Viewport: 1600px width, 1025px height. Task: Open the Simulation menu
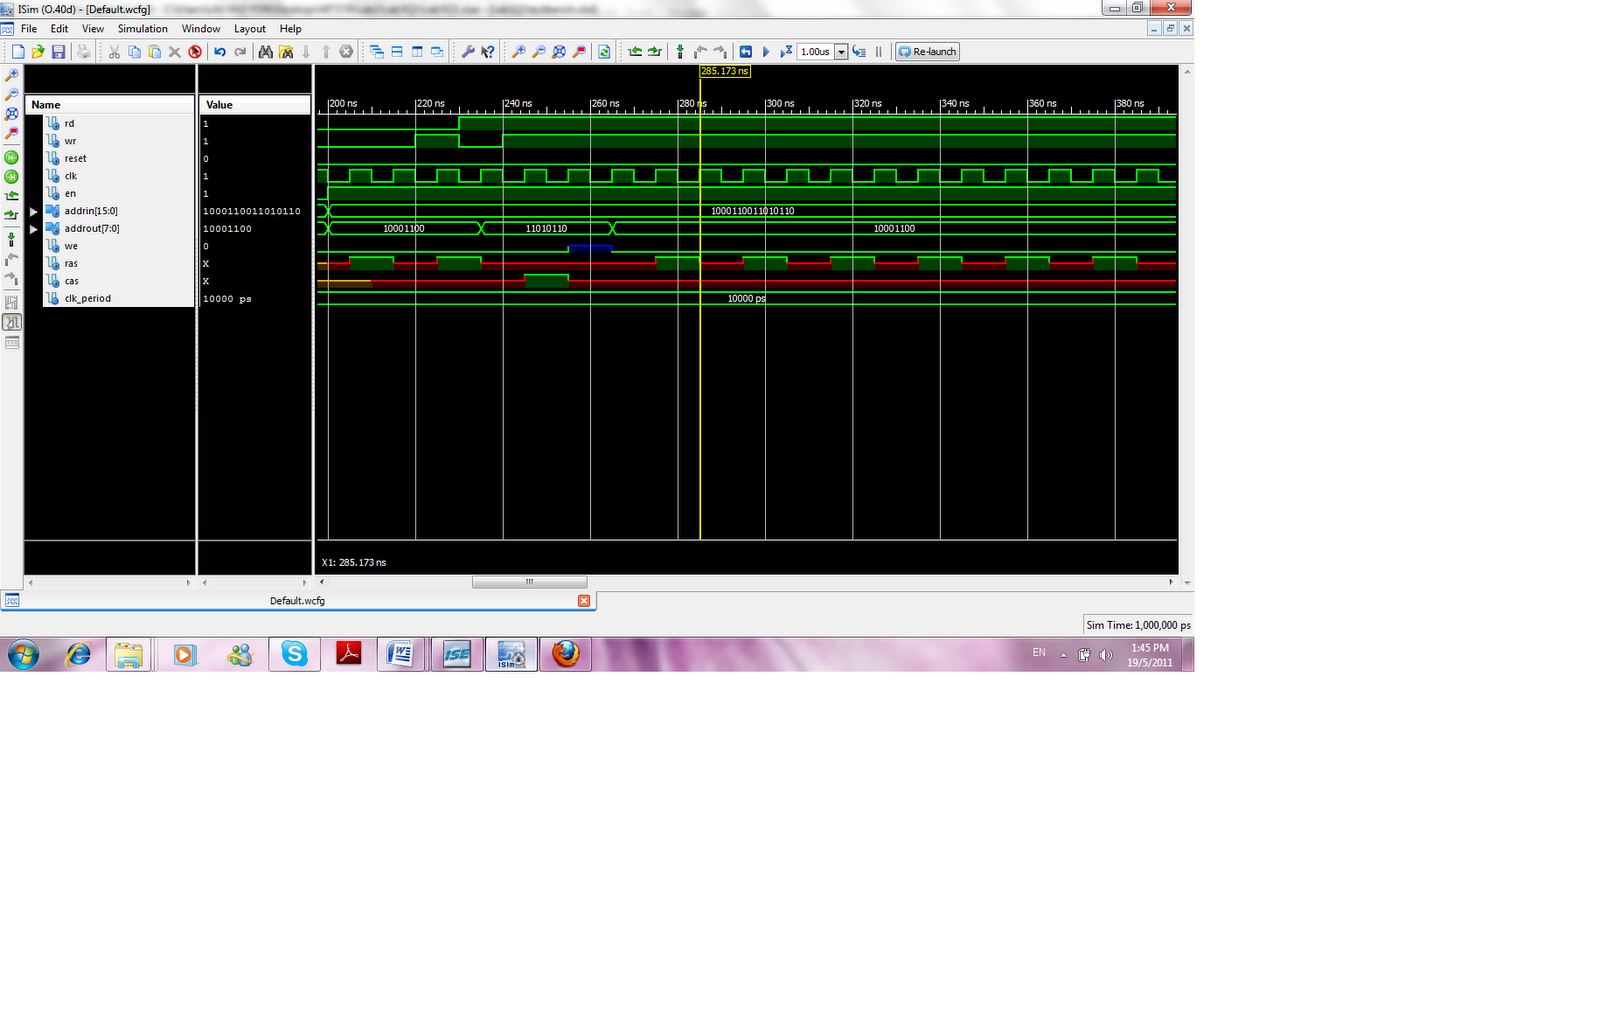tap(142, 29)
